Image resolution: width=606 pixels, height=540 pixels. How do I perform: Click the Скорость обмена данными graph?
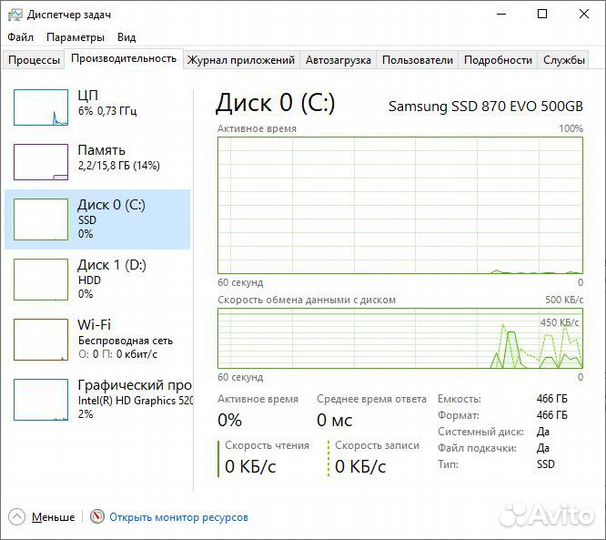400,338
